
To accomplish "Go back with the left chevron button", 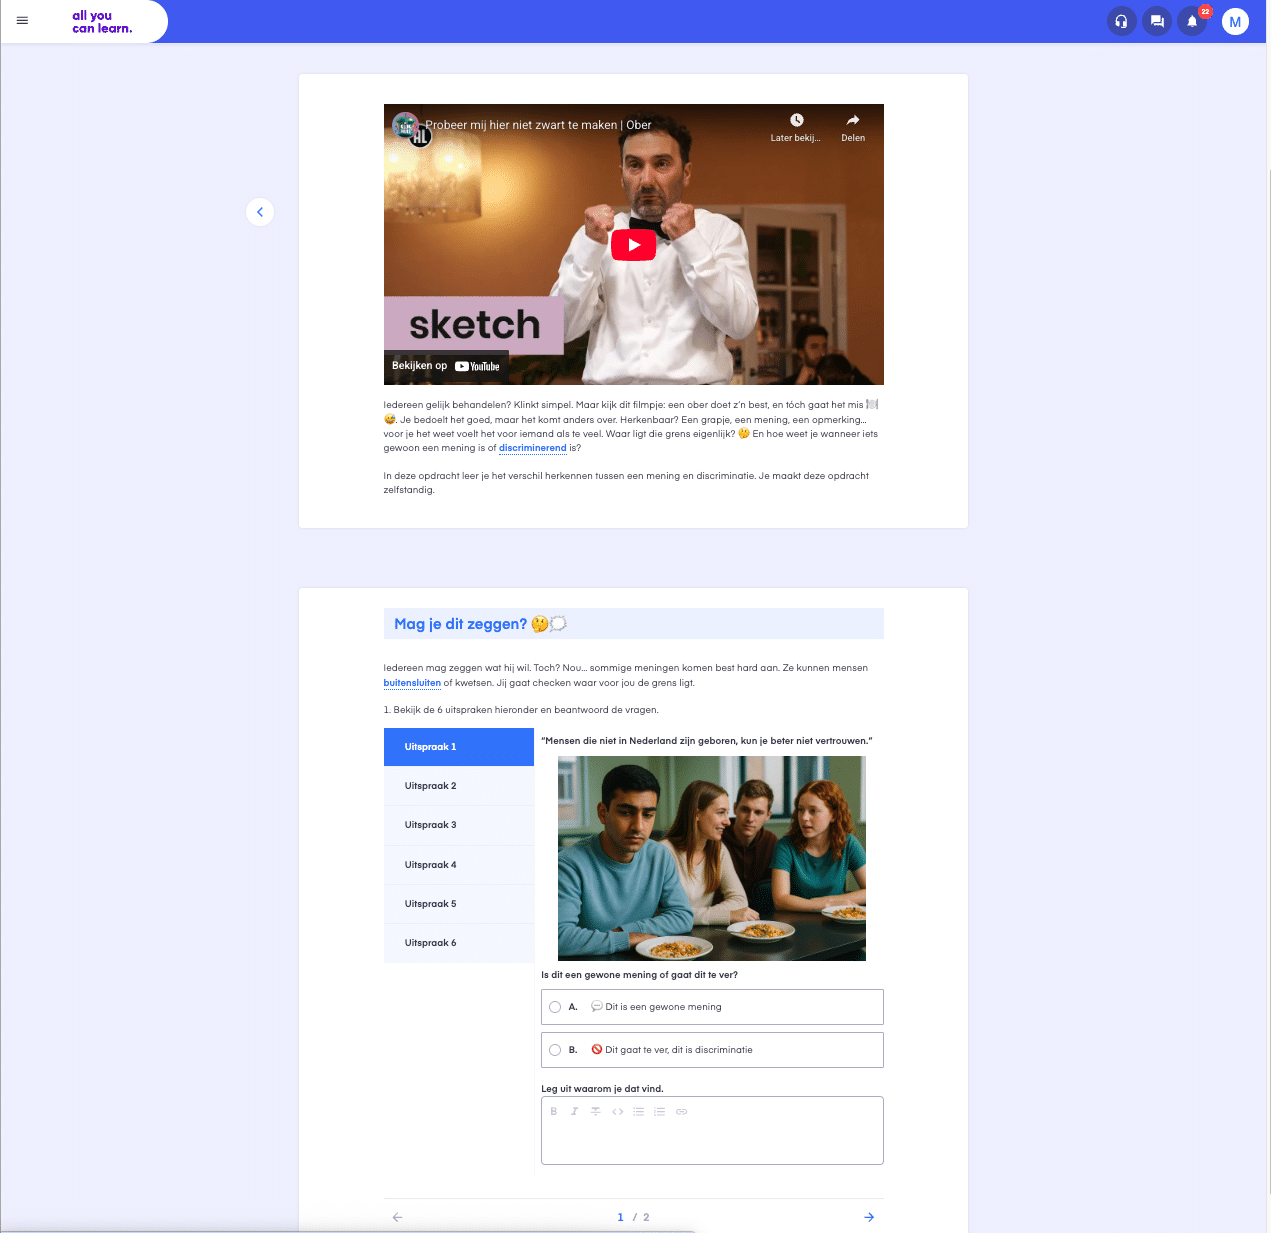I will 260,212.
